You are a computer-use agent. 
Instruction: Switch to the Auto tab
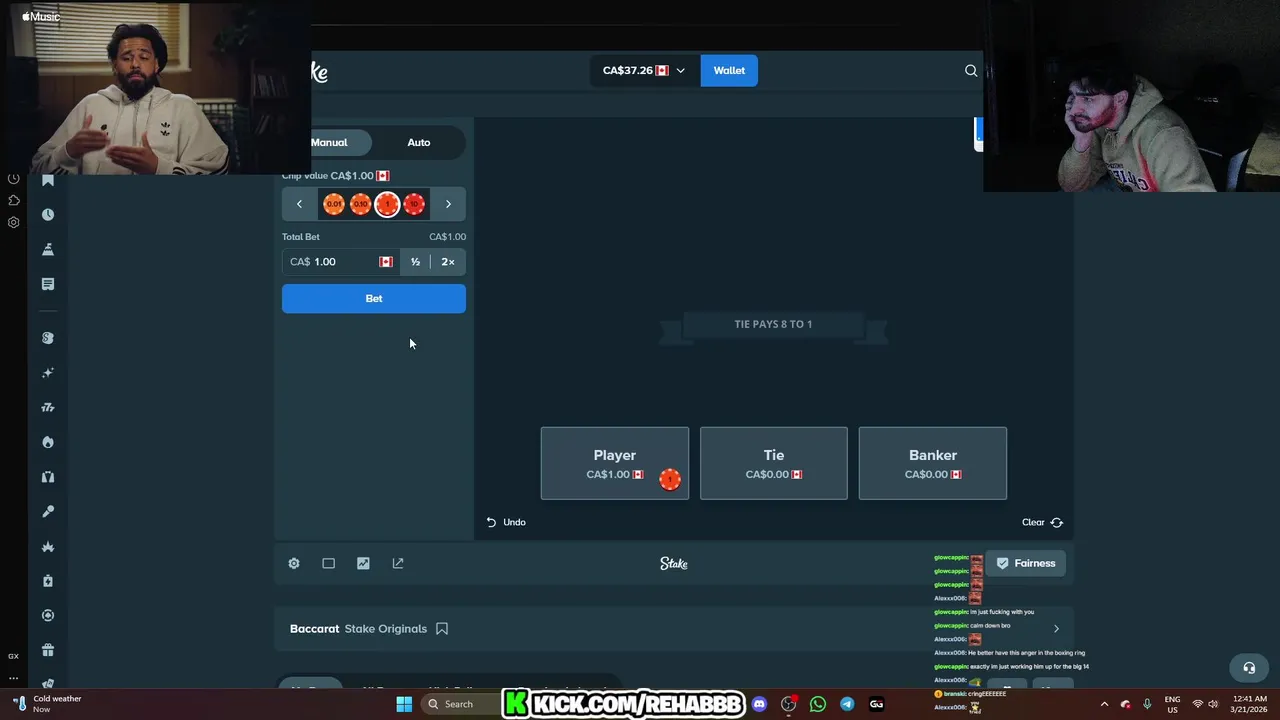pyautogui.click(x=419, y=142)
